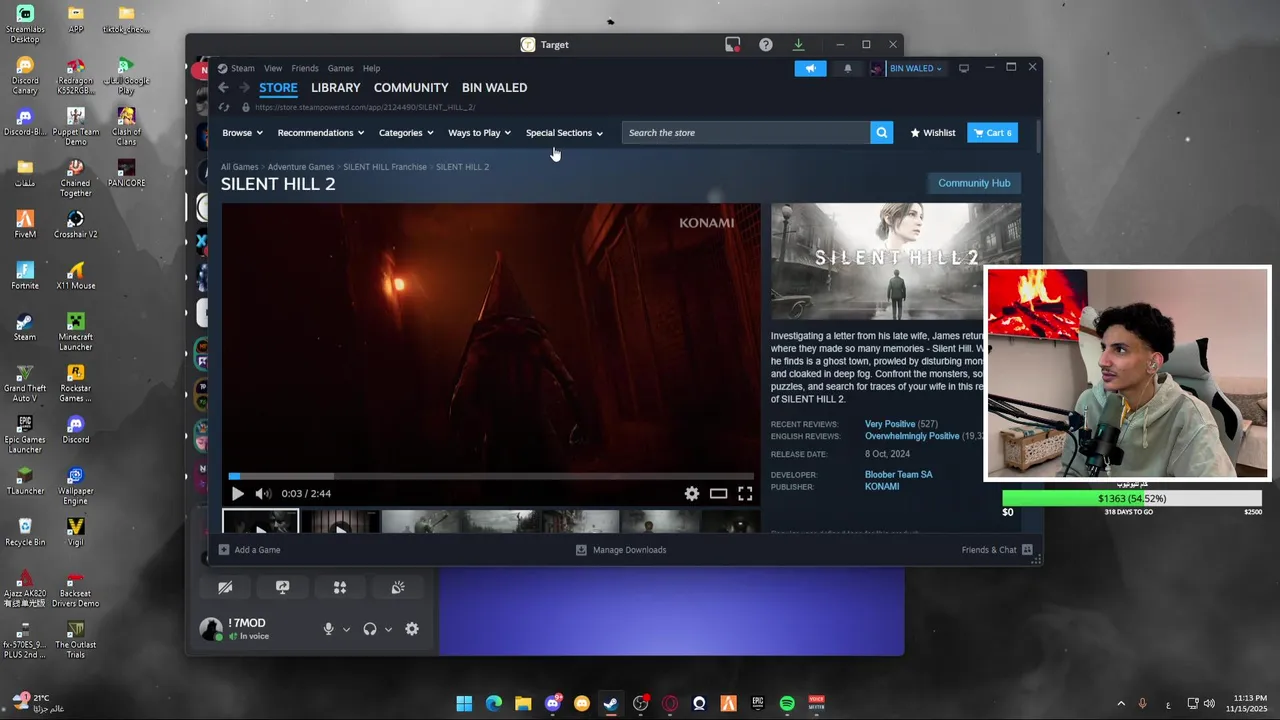
Task: Click the Steam back navigation arrow
Action: [223, 88]
